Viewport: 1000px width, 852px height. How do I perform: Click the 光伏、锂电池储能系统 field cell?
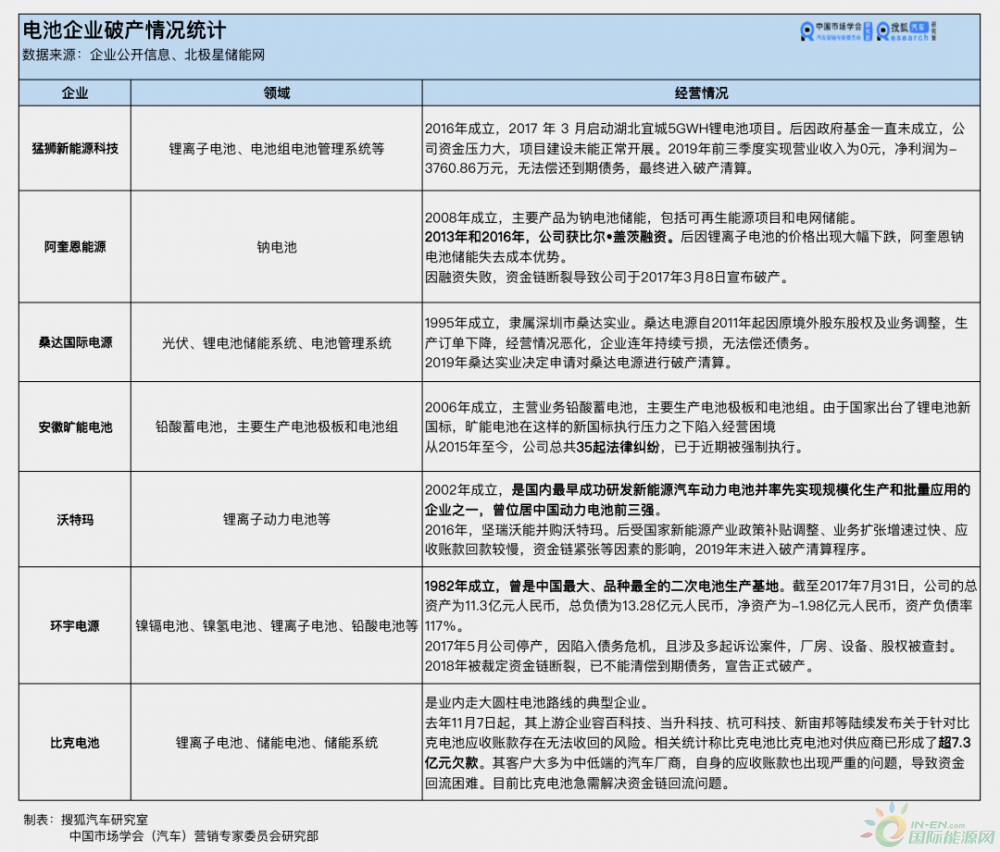coord(276,342)
